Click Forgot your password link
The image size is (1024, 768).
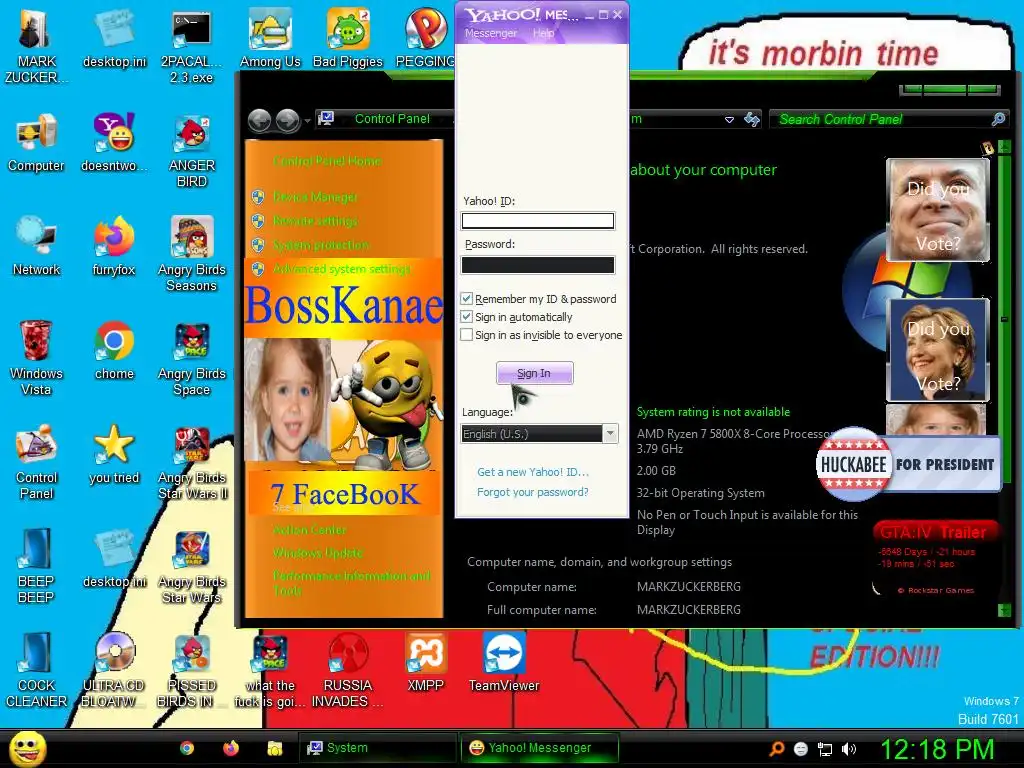(x=532, y=492)
